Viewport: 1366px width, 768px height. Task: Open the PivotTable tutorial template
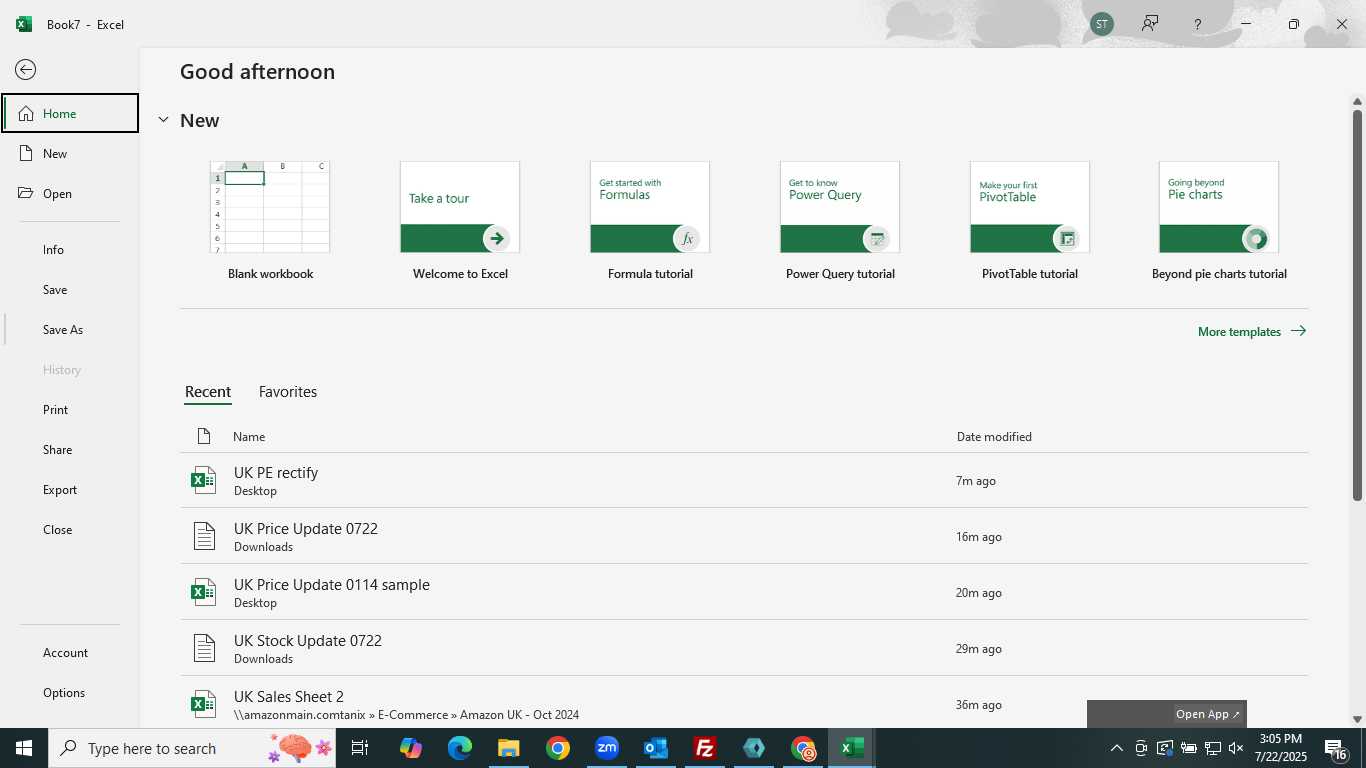1030,221
